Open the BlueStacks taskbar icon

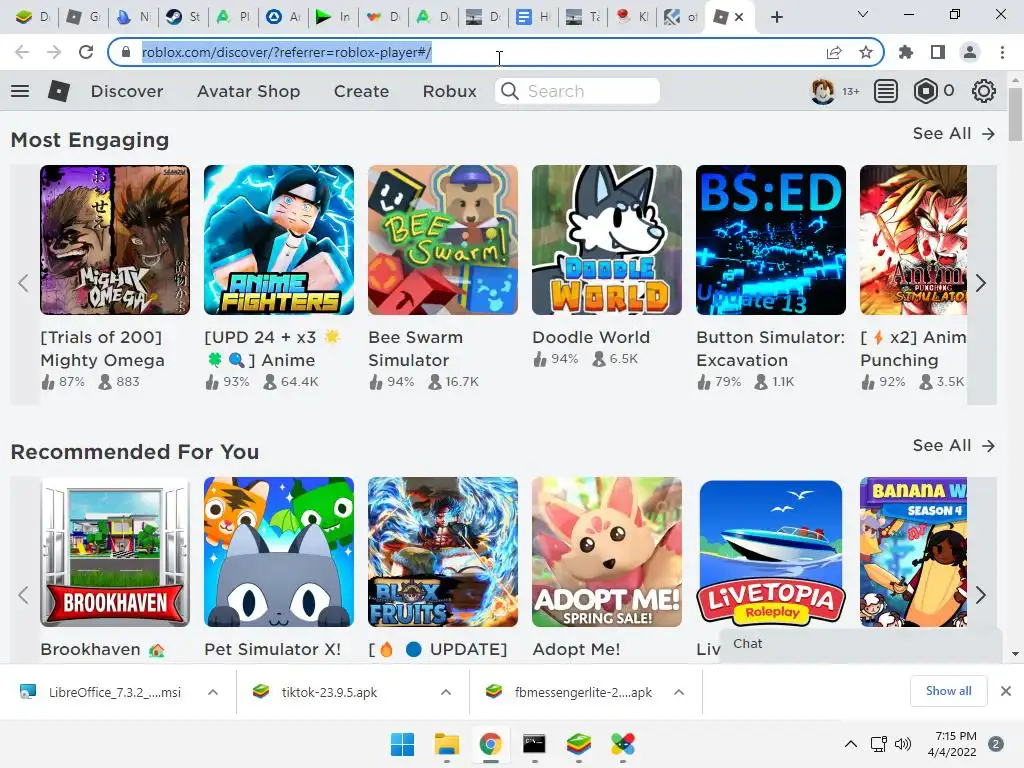pos(579,744)
